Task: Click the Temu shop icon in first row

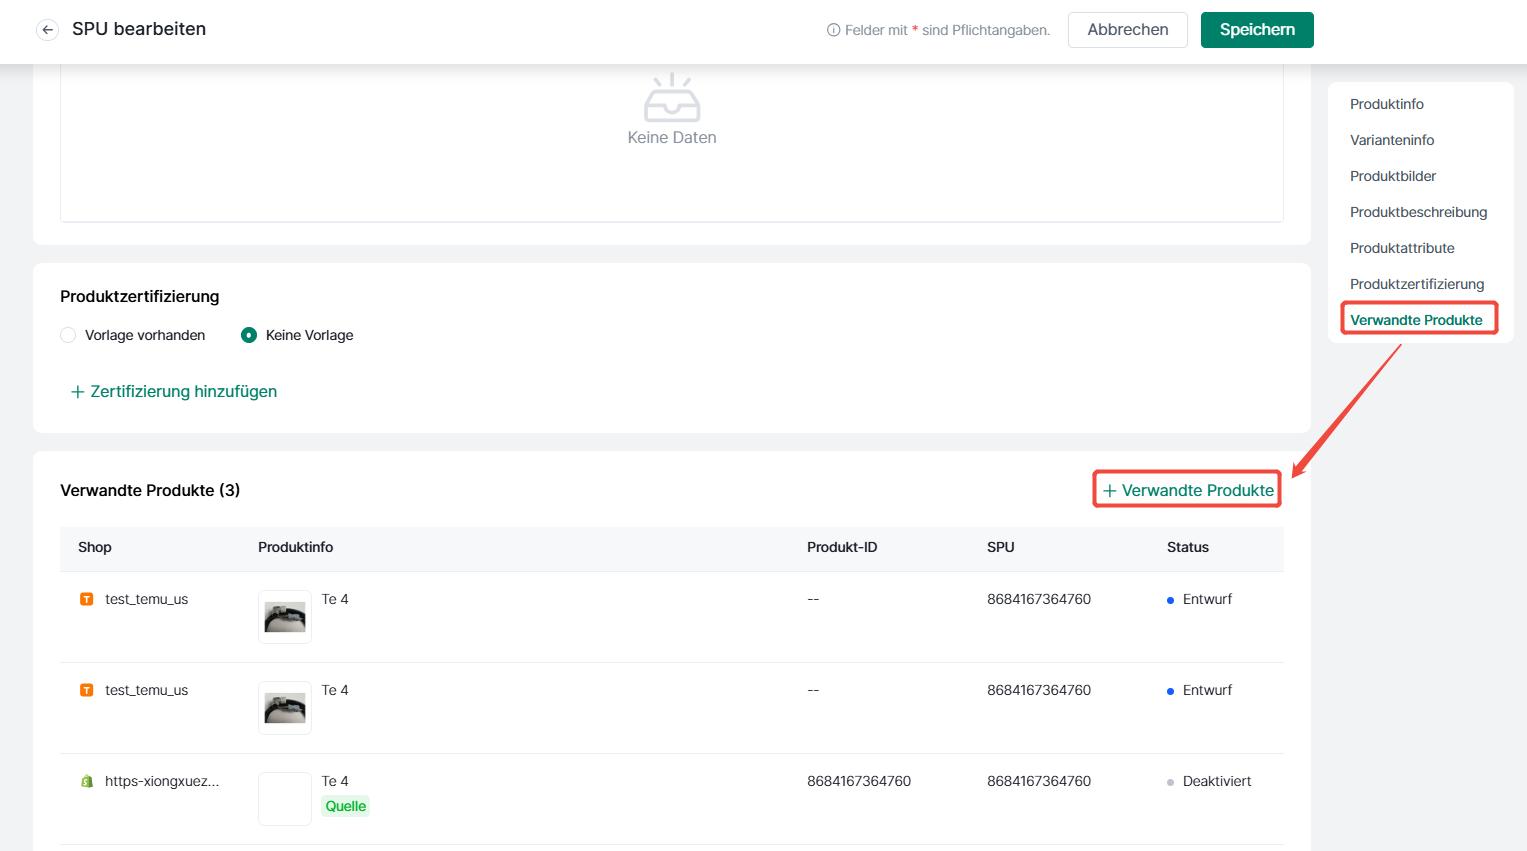Action: 87,599
